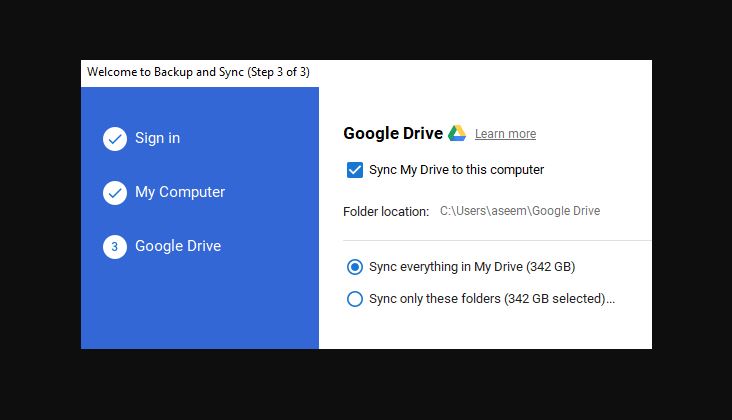Click "Sync My Drive to this computer" label
The image size is (732, 420).
click(457, 170)
